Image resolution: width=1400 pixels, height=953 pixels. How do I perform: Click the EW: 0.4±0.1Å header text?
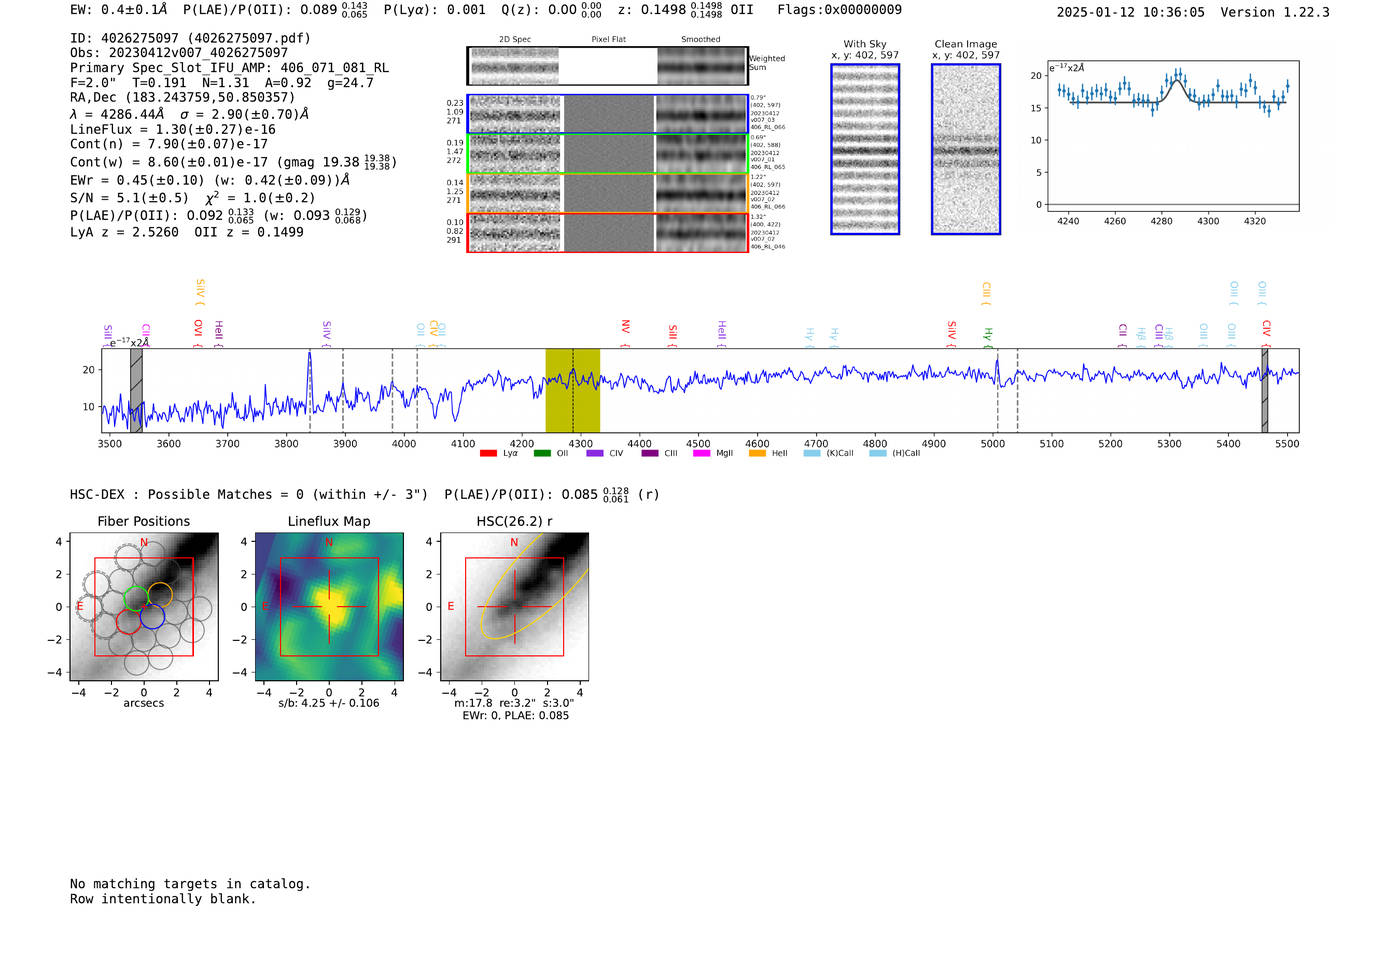(x=119, y=9)
